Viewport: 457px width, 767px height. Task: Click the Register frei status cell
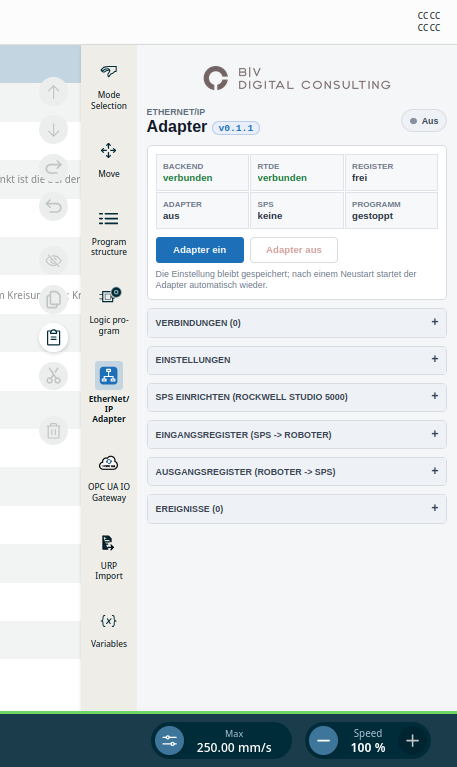pos(391,172)
